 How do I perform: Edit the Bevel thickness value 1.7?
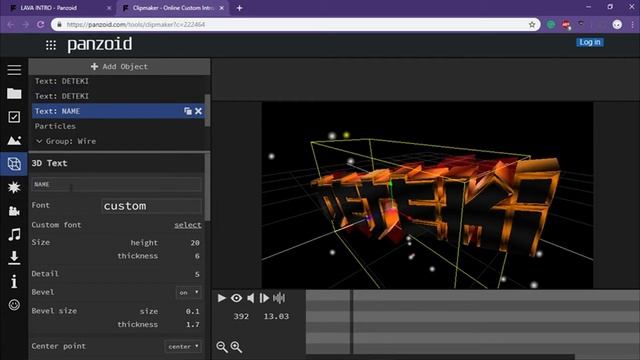click(x=192, y=325)
